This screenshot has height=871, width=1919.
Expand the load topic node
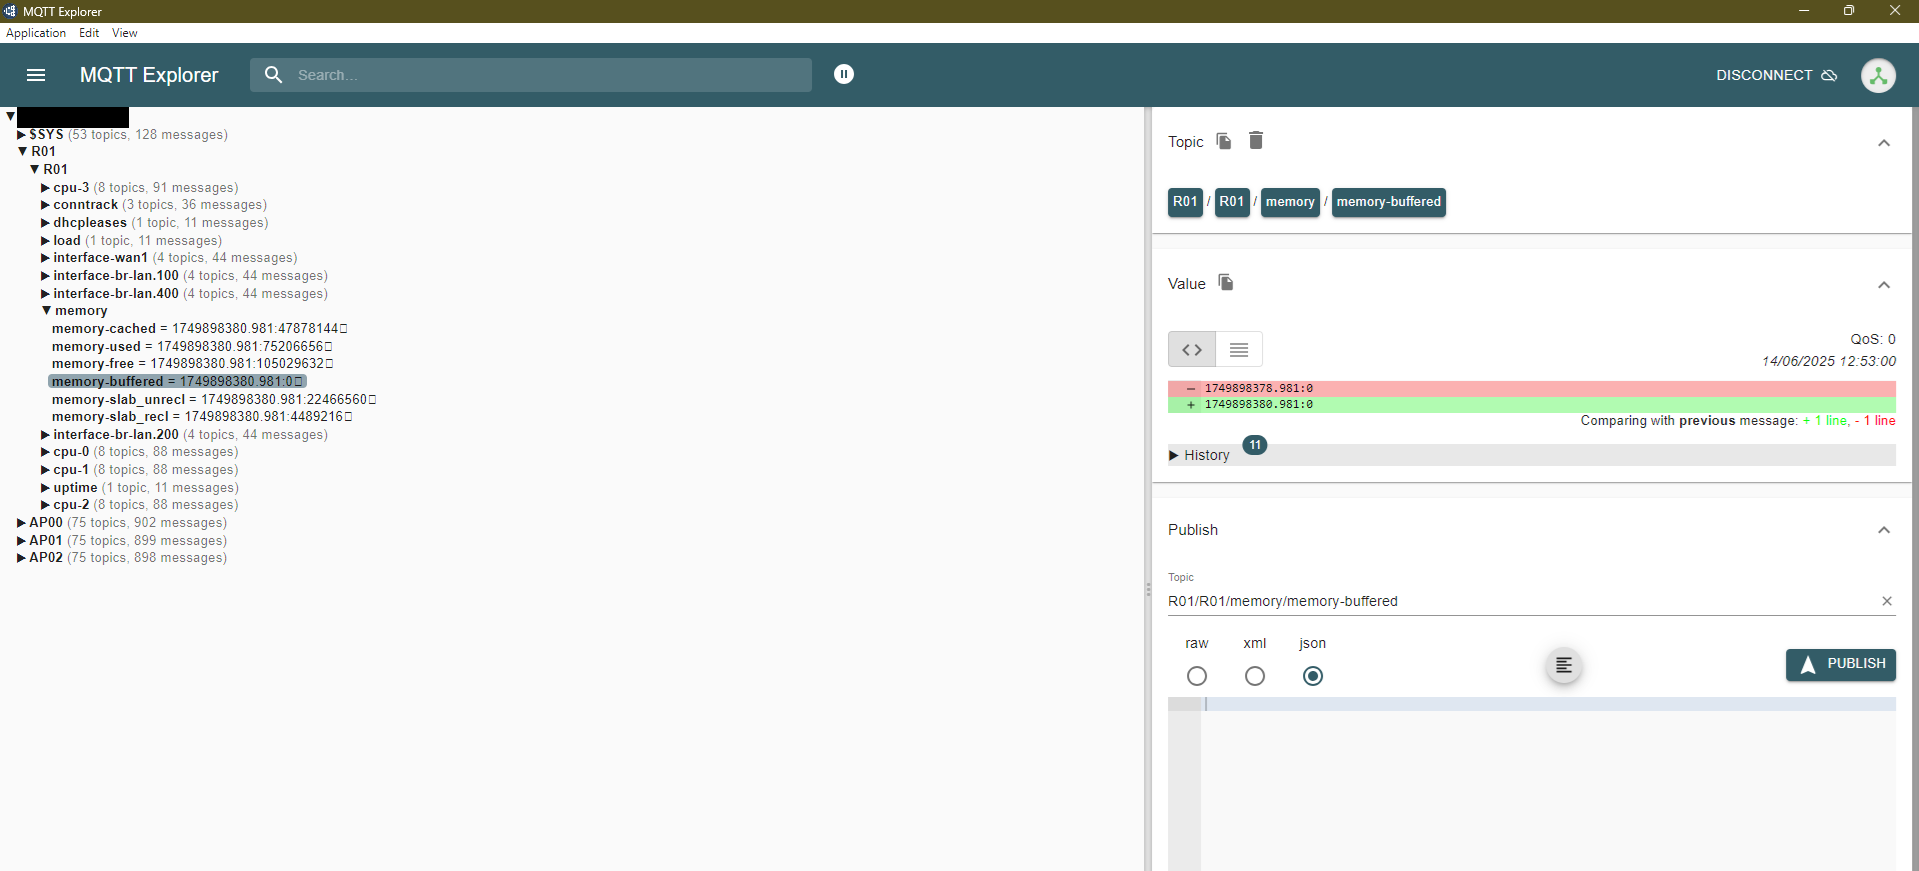click(45, 241)
